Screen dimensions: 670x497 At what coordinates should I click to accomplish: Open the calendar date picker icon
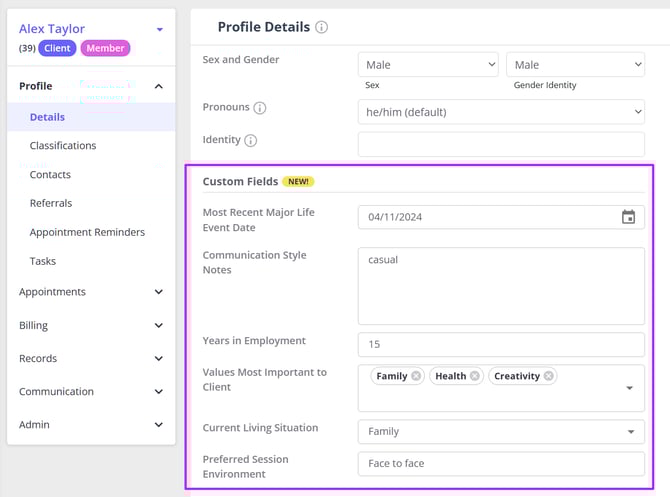pos(628,217)
